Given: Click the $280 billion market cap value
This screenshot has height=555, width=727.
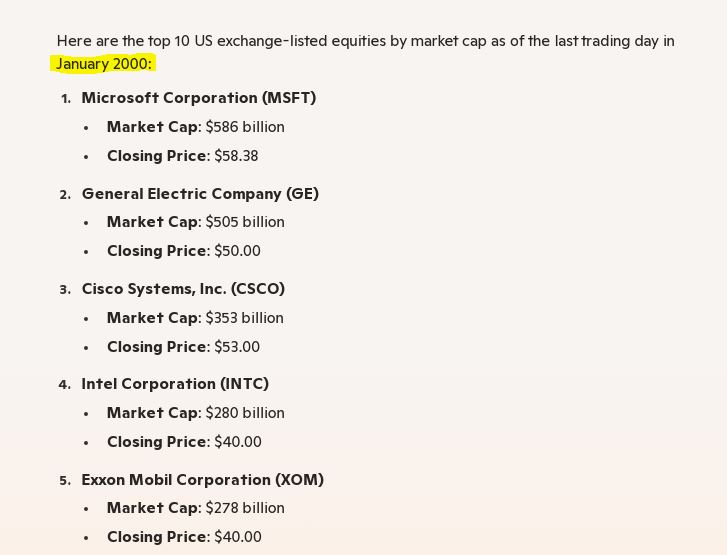Looking at the screenshot, I should [245, 413].
